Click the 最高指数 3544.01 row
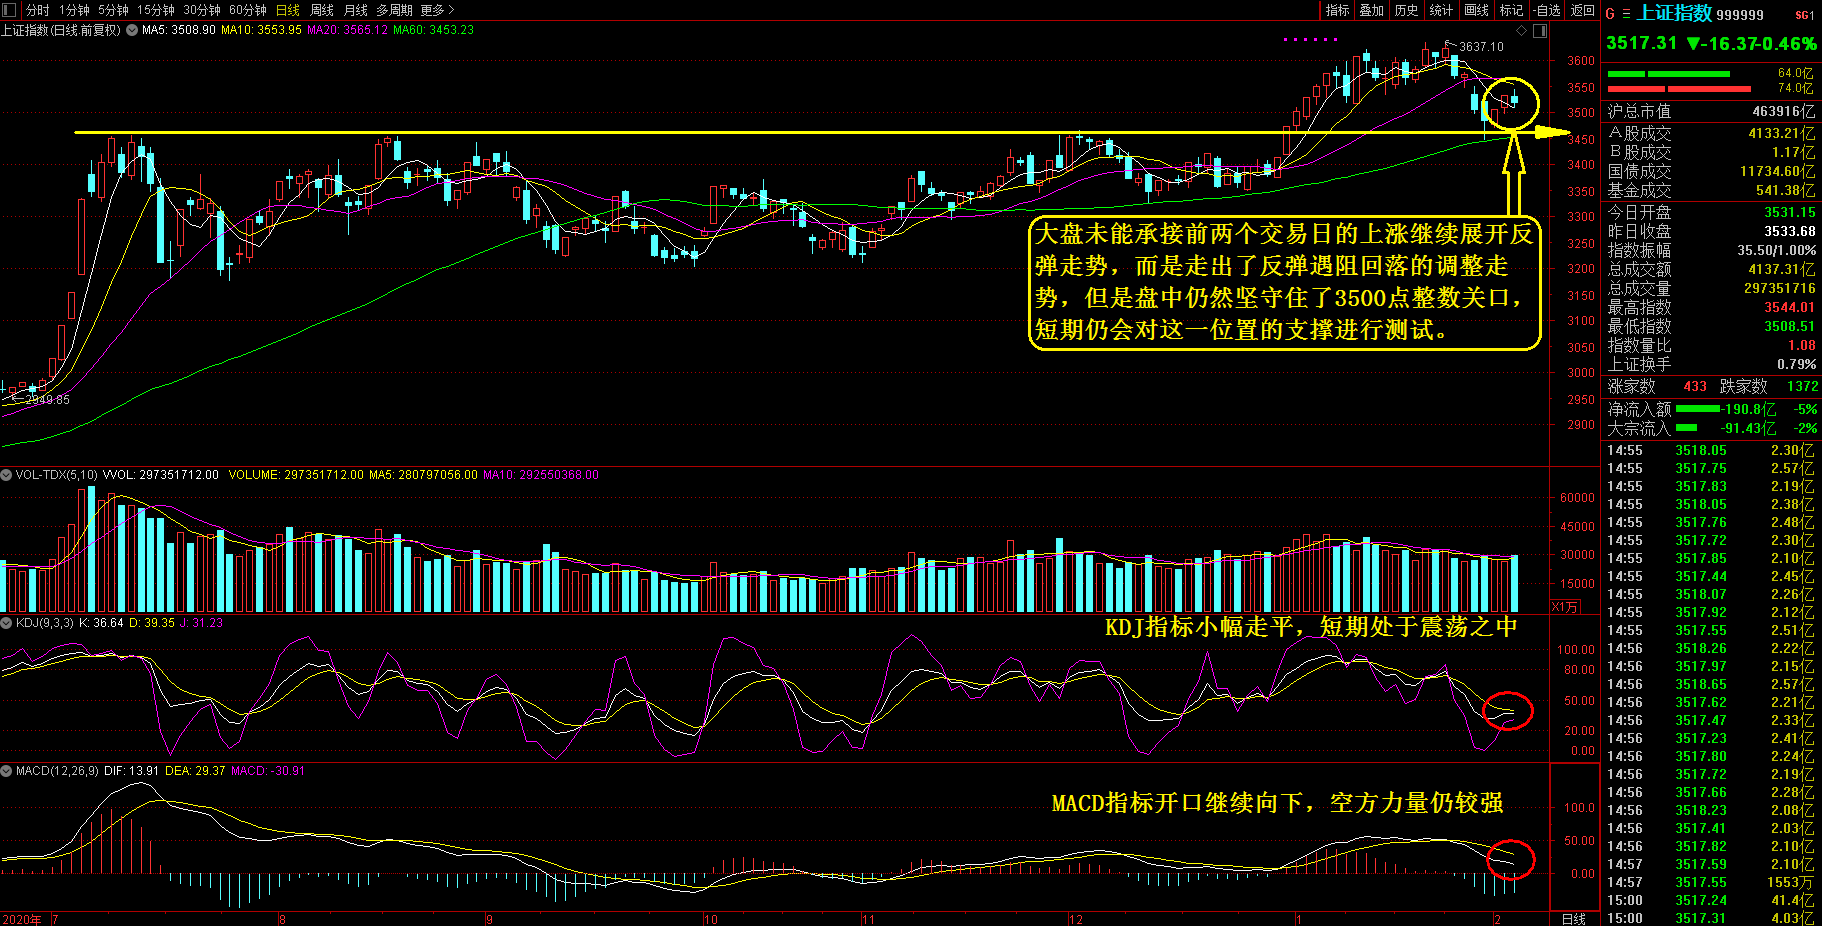Image resolution: width=1822 pixels, height=926 pixels. 1711,307
